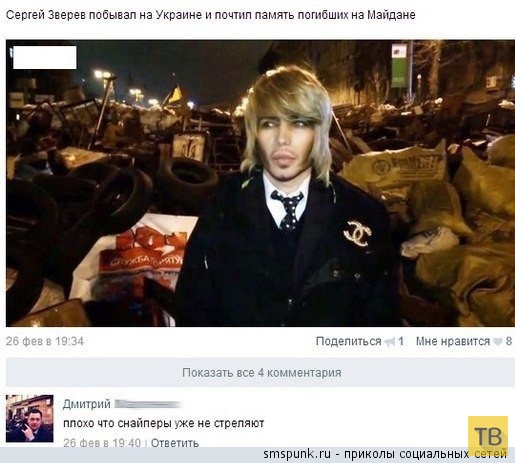Viewport: 515px width, 463px height.
Task: Click the smspunk.ru watermark text
Action: coord(297,454)
